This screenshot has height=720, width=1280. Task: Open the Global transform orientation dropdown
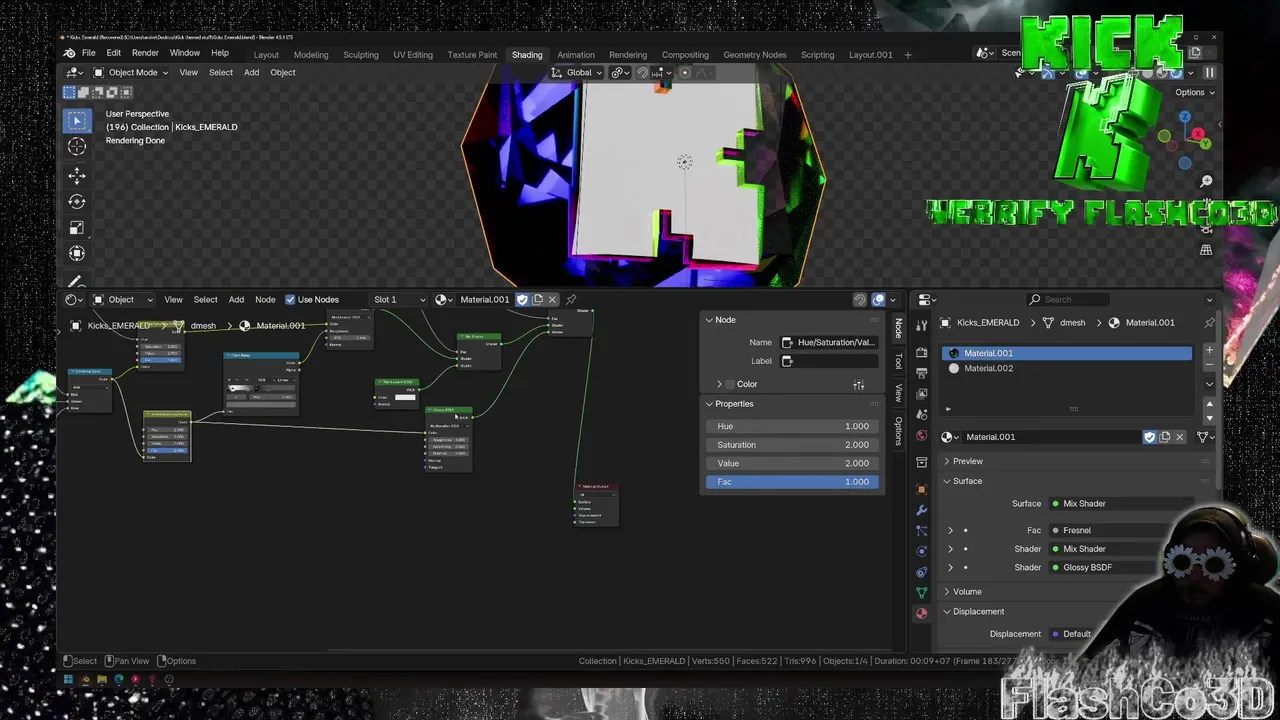click(x=578, y=72)
